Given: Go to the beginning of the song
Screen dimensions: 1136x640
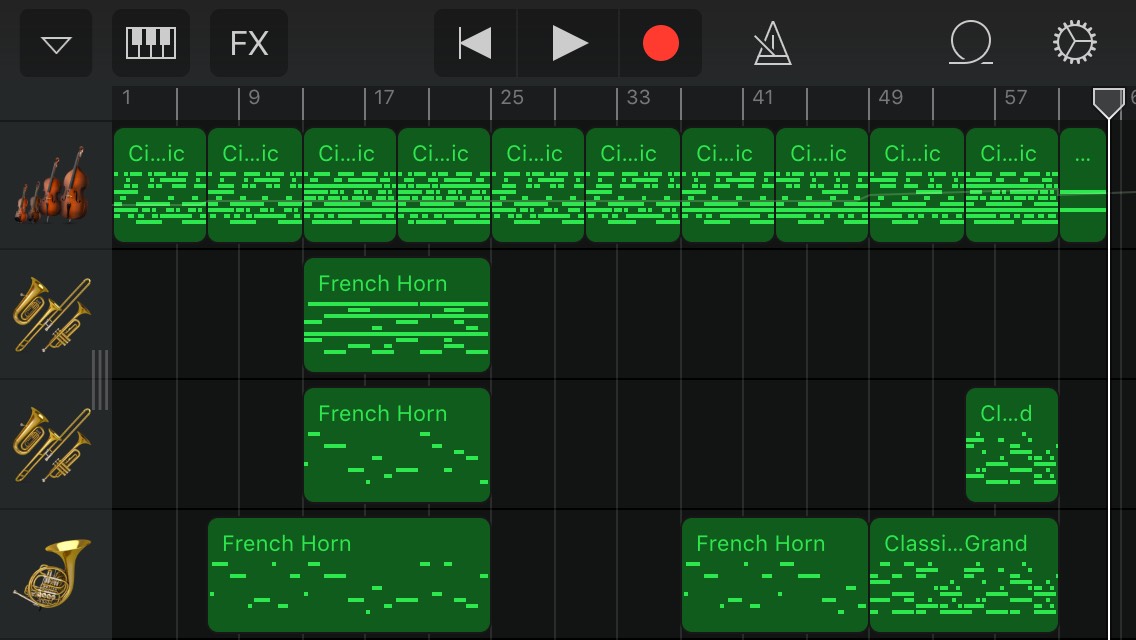Looking at the screenshot, I should tap(475, 43).
